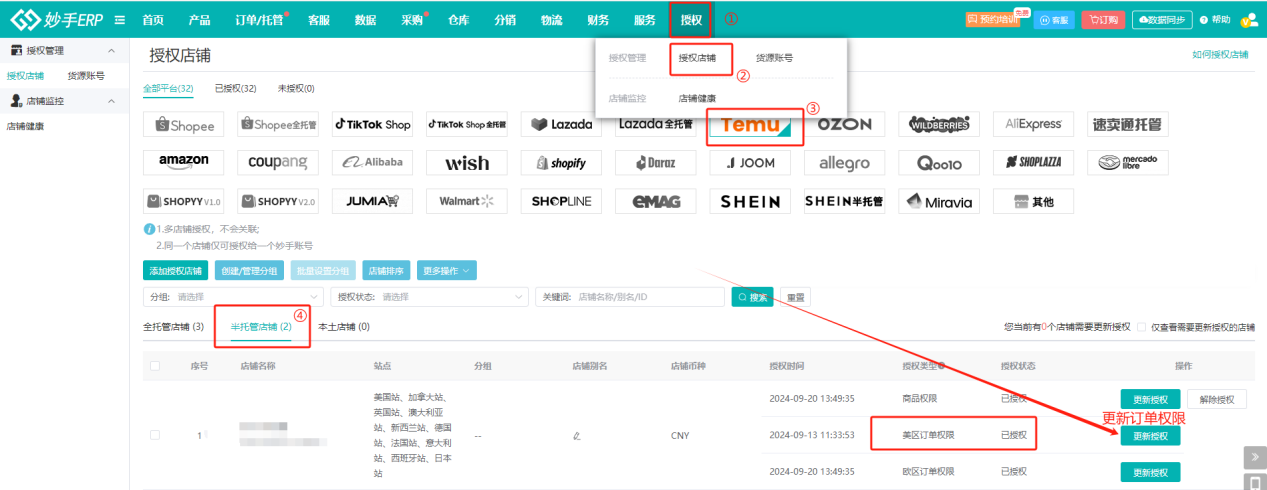Click 创建/管理分组 button
This screenshot has width=1267, height=490.
point(248,270)
